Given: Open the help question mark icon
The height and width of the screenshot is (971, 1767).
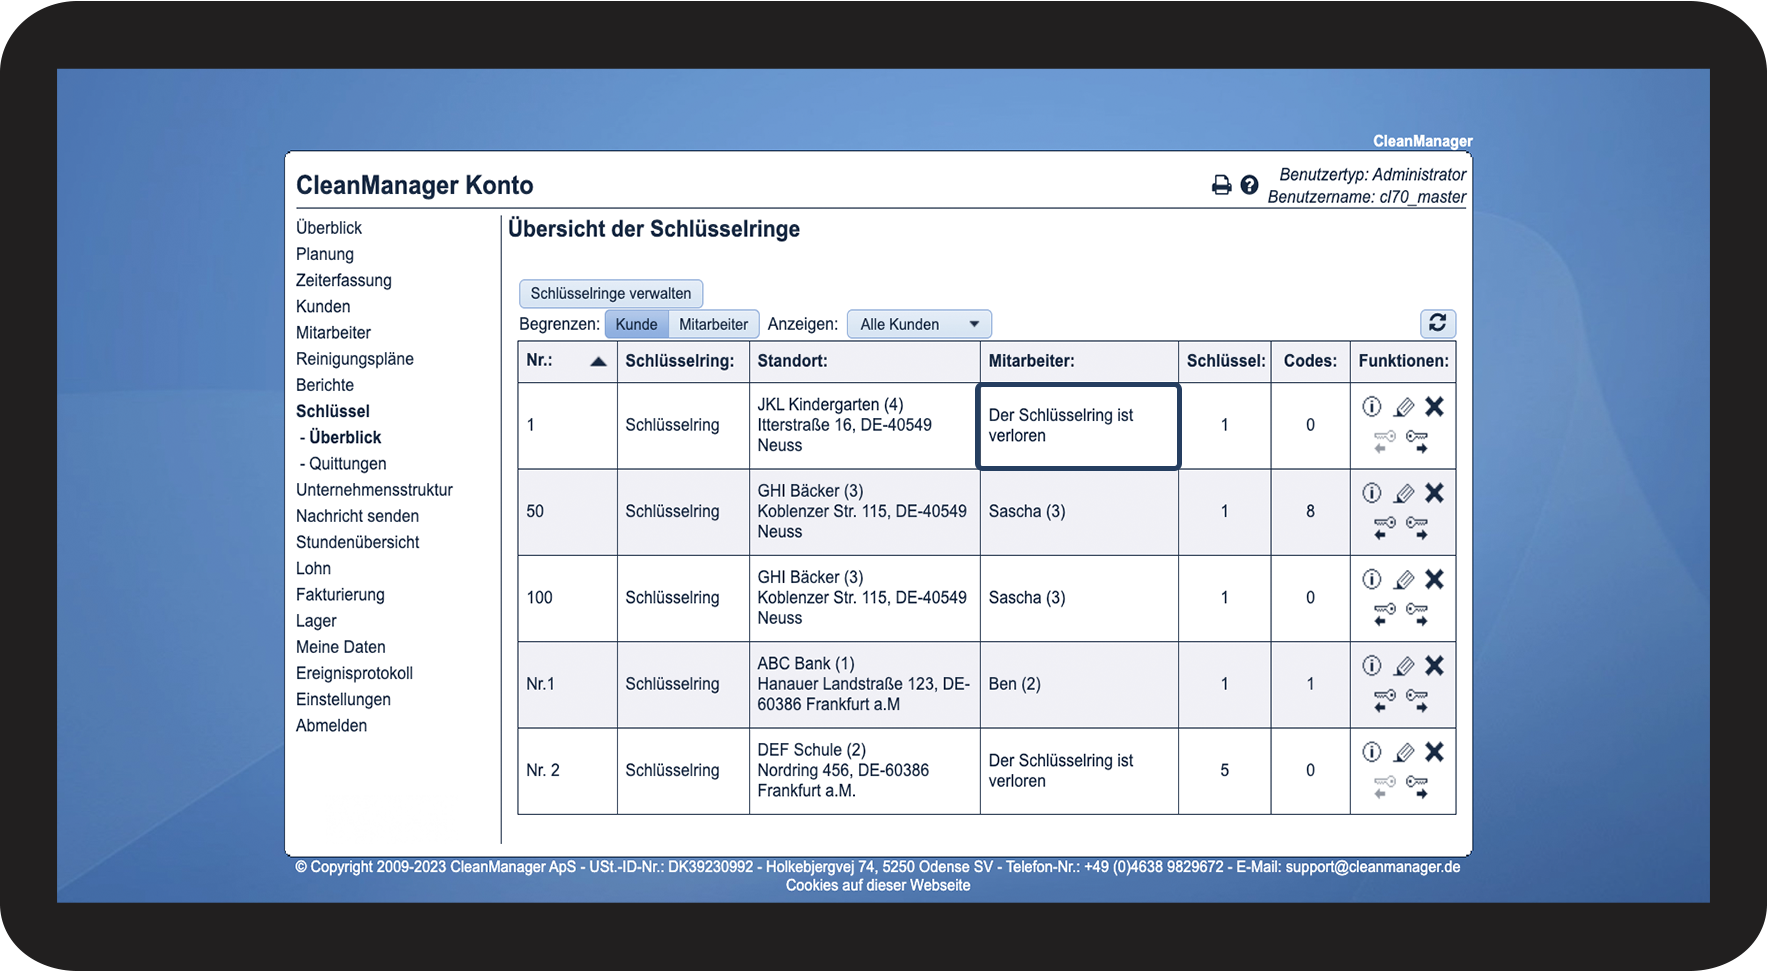Looking at the screenshot, I should 1249,185.
